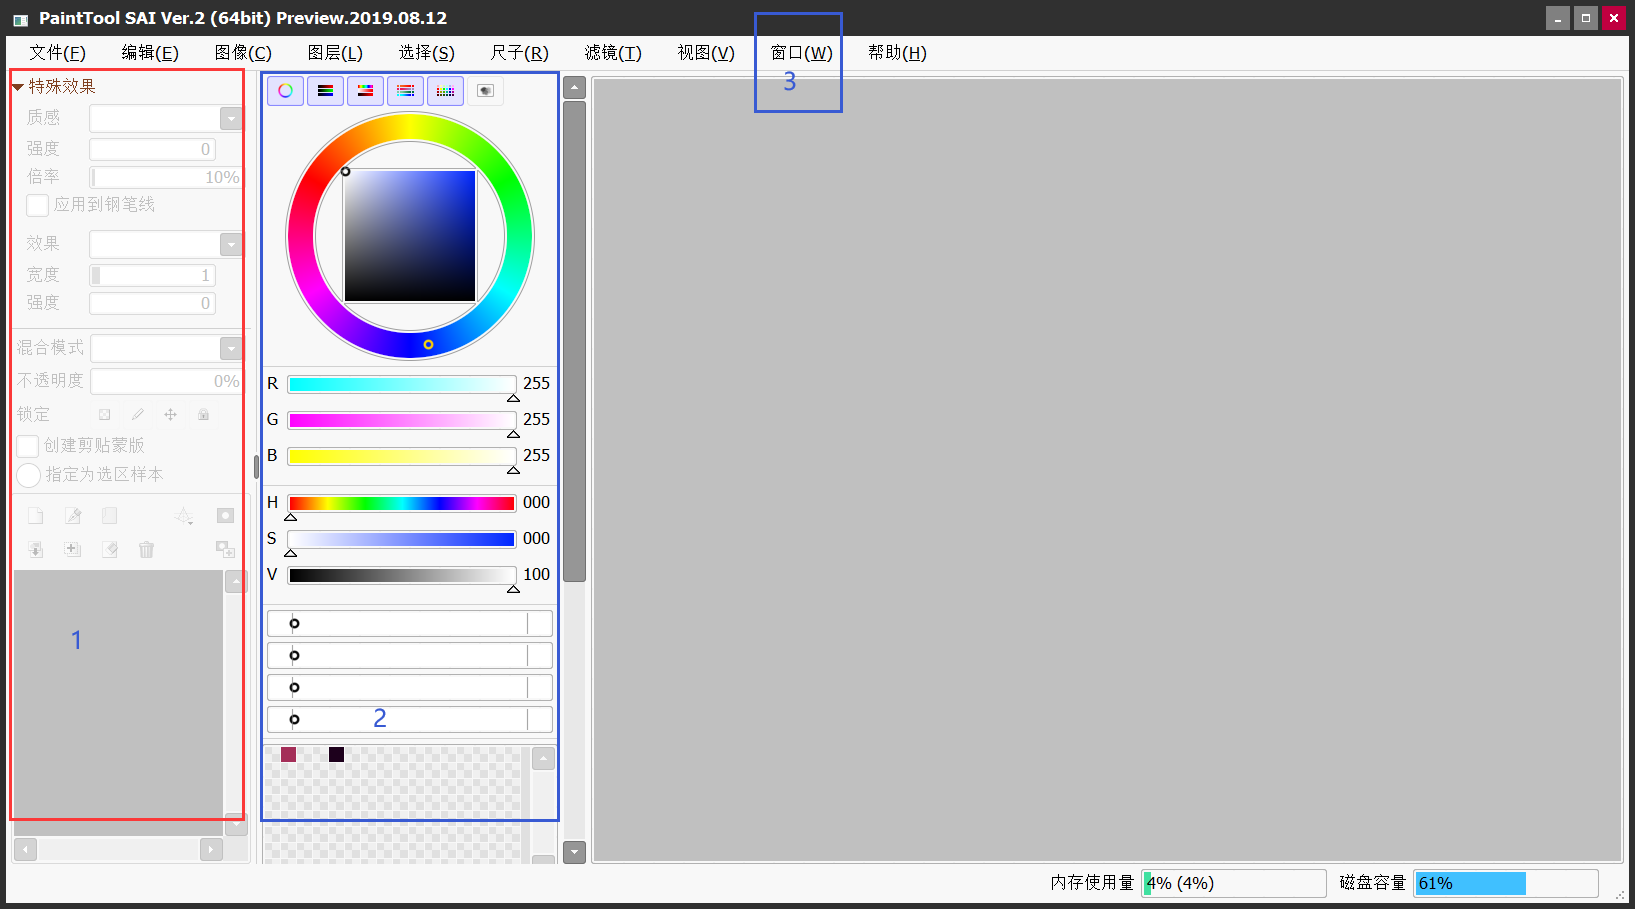Open the 视图(V) menu
1635x909 pixels.
[706, 53]
